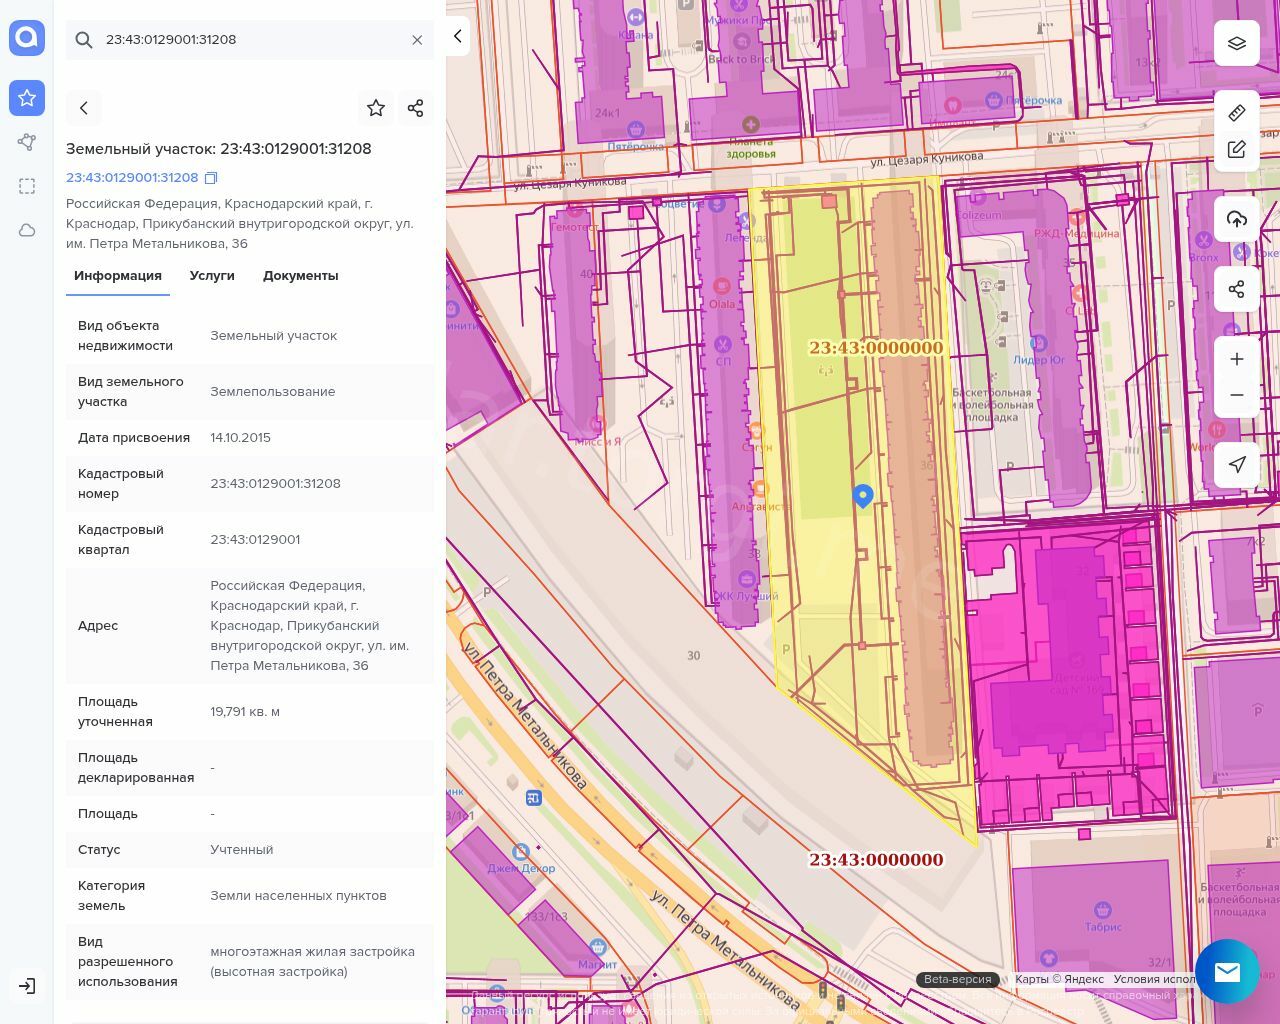Collapse the information side panel
Screen dimensions: 1280x1024
pyautogui.click(x=458, y=37)
